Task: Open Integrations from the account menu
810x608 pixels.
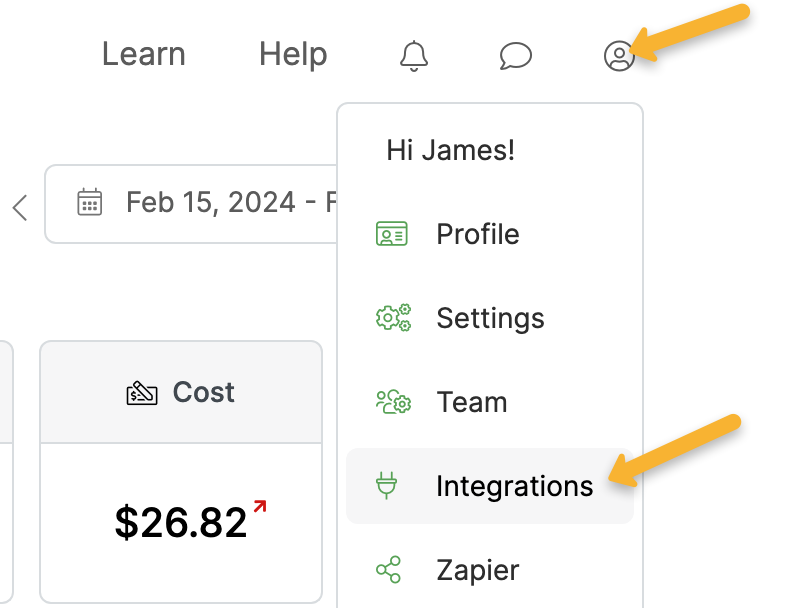Action: [x=514, y=486]
